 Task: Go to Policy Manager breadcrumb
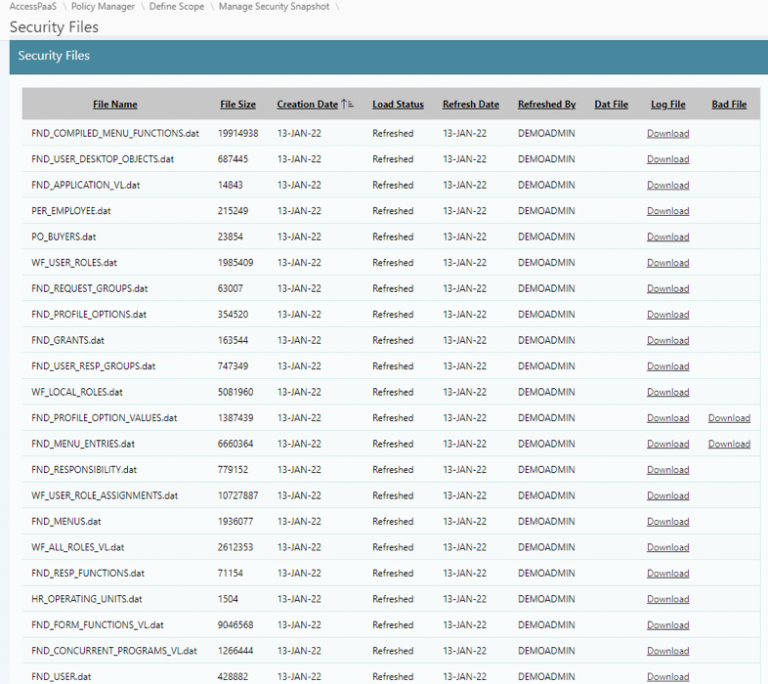tap(103, 7)
